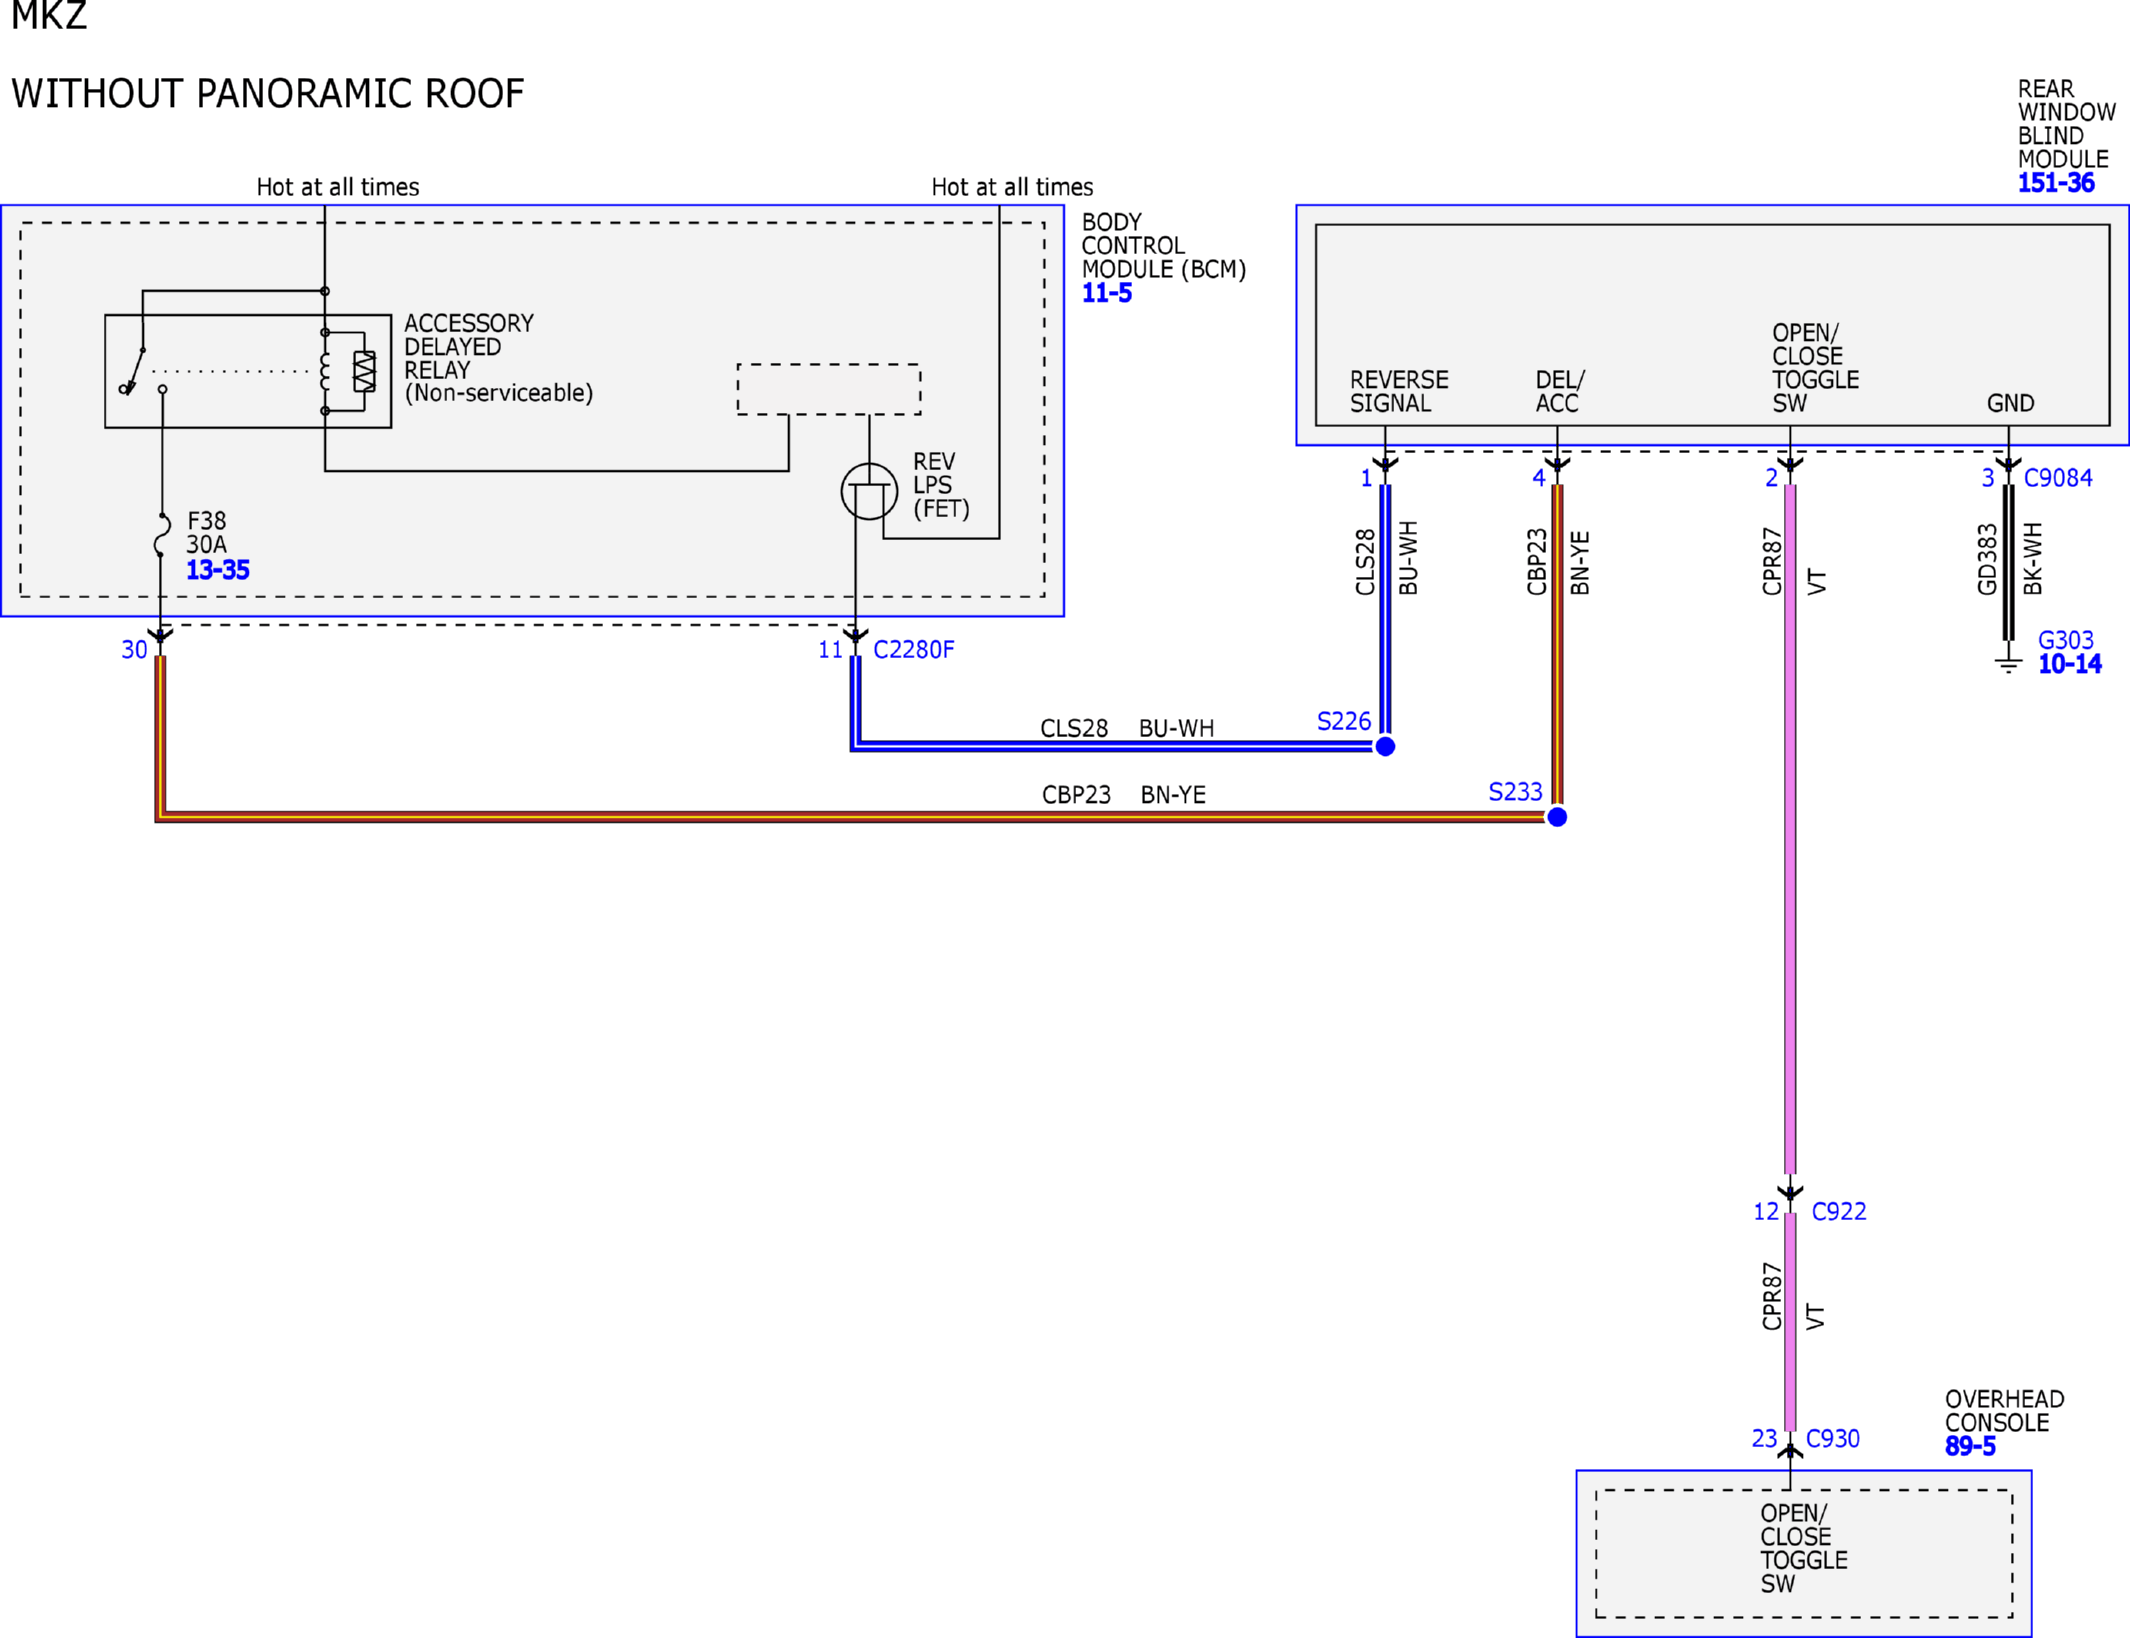Click the REV LPS FET transistor symbol
Screen dimensions: 2130x1638
[868, 491]
